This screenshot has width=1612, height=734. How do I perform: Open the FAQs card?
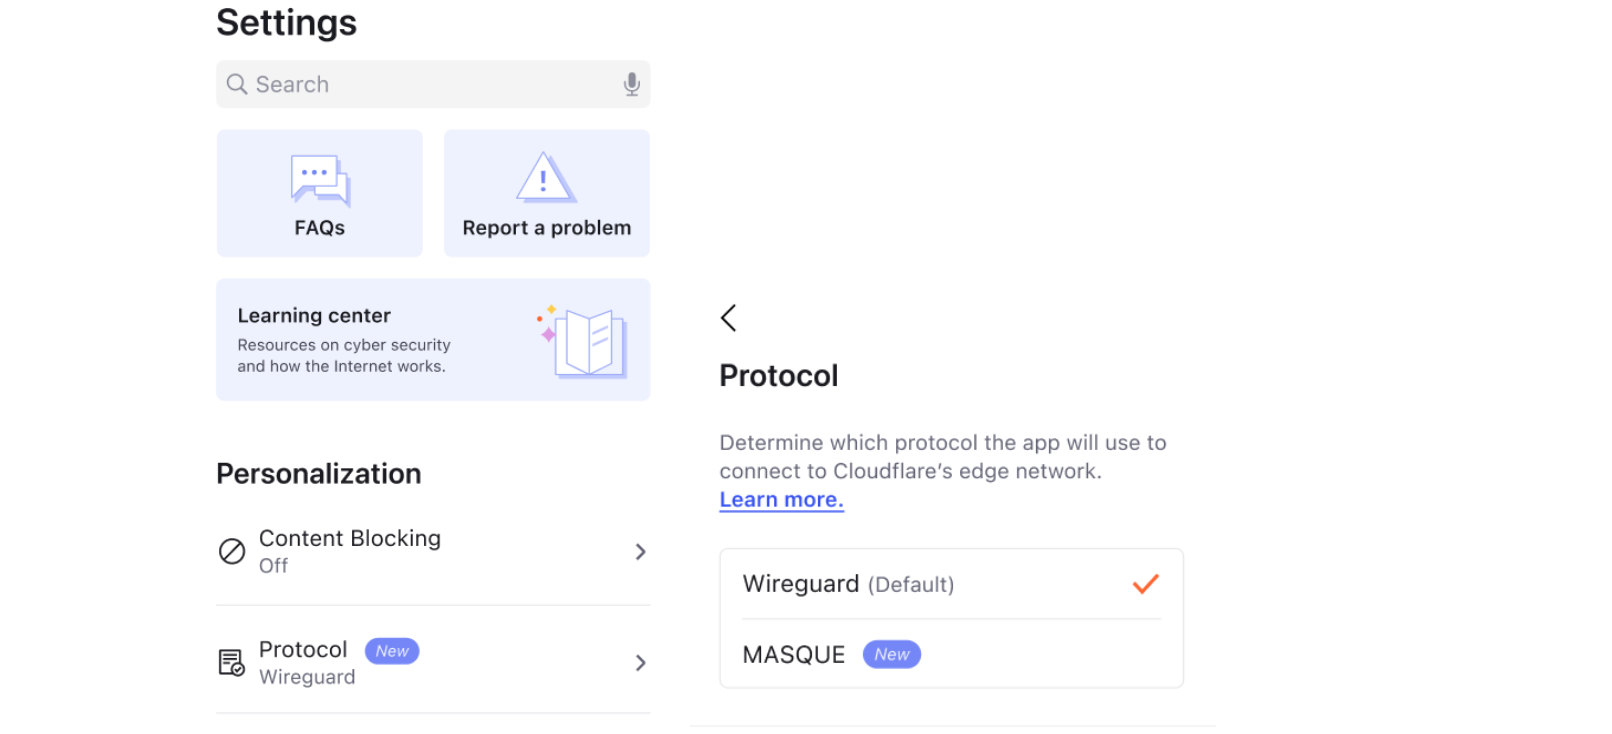(320, 193)
